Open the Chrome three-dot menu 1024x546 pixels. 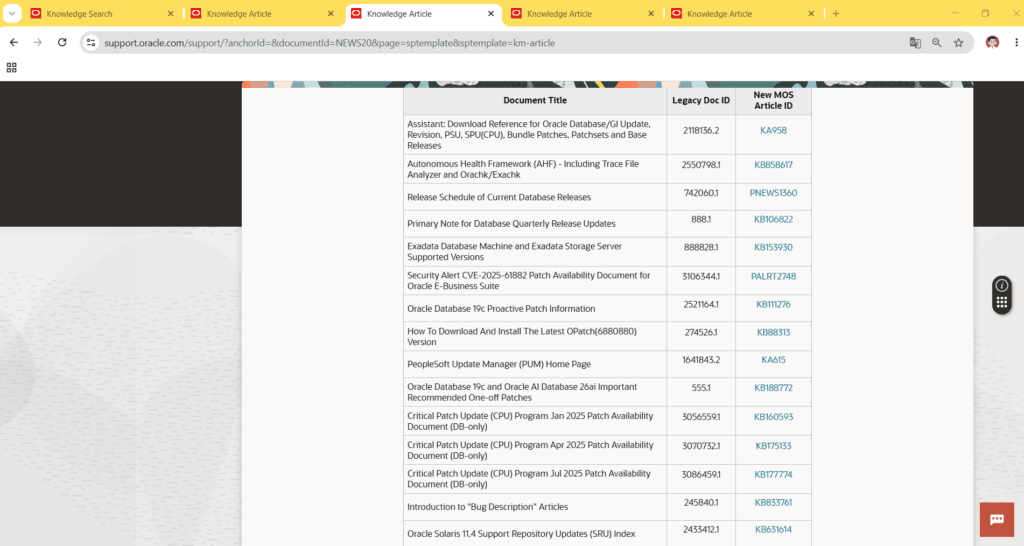[1016, 42]
